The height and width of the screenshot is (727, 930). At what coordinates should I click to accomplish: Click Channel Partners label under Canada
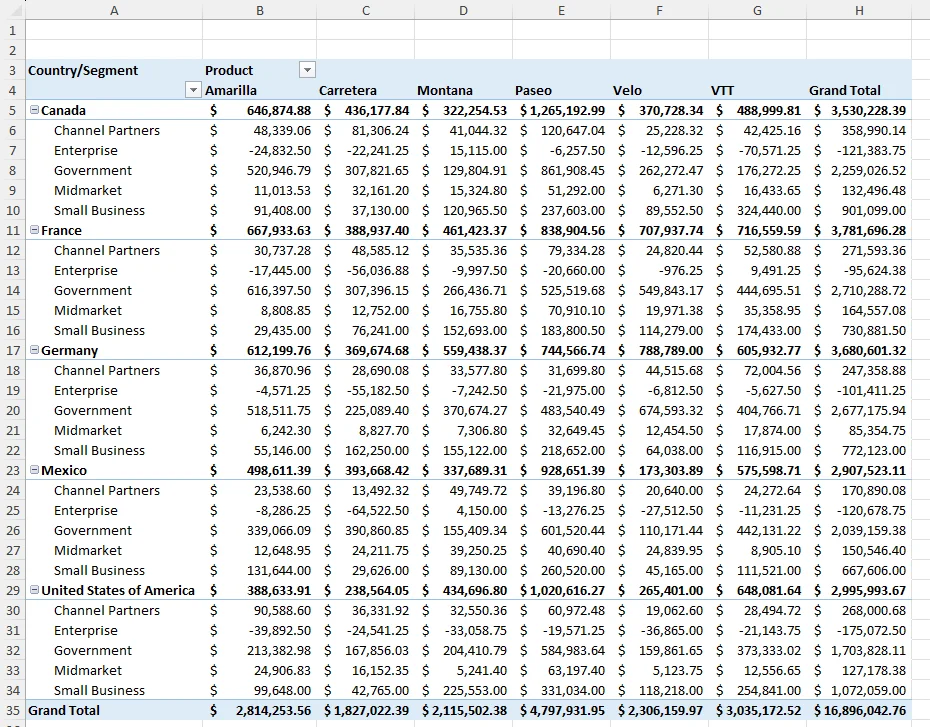107,130
